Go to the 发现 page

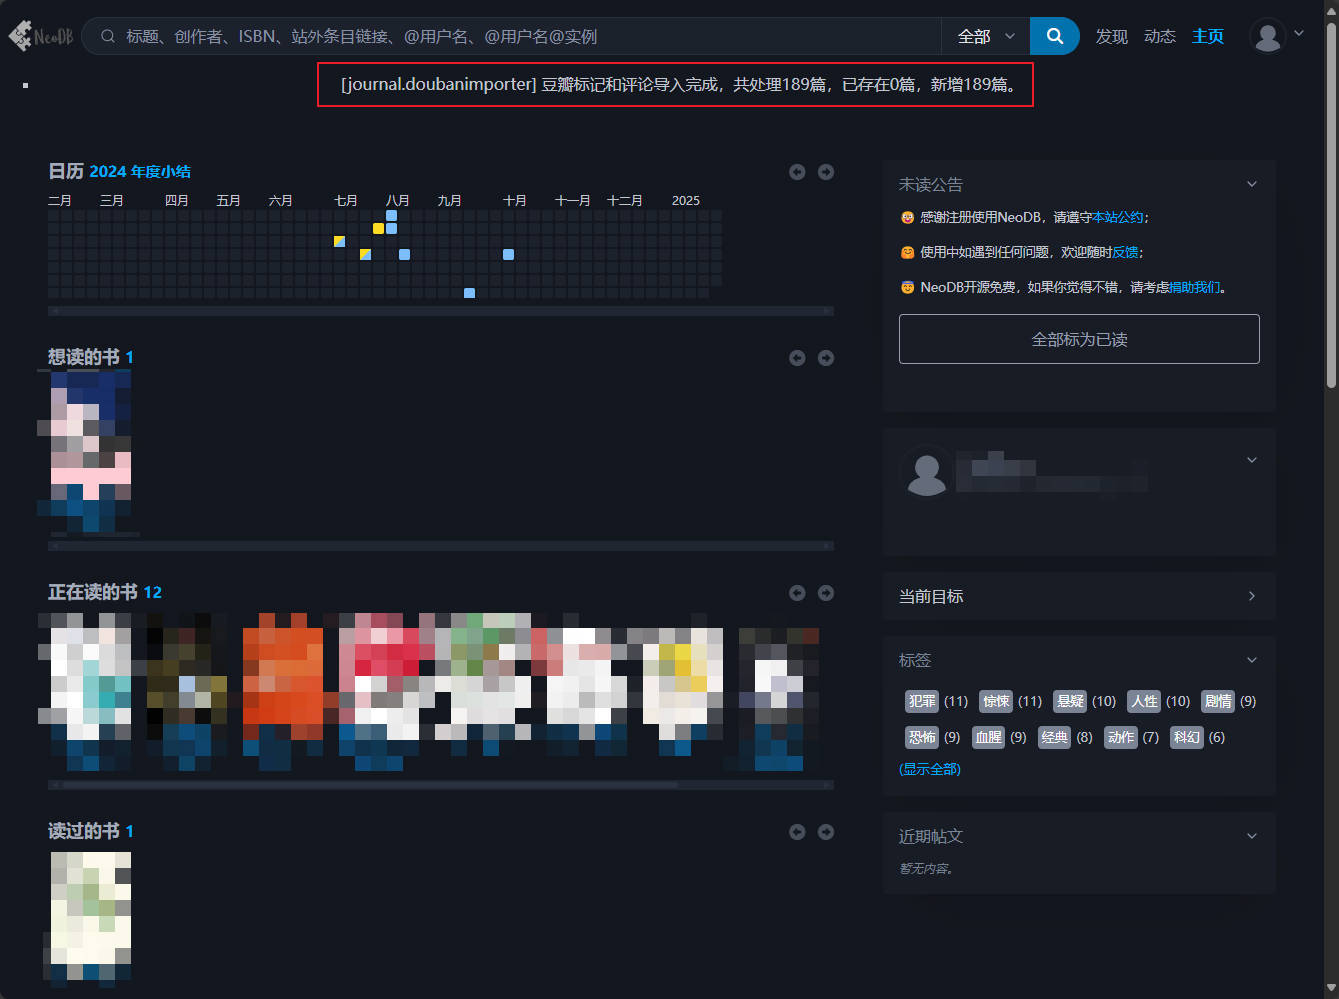[x=1111, y=37]
